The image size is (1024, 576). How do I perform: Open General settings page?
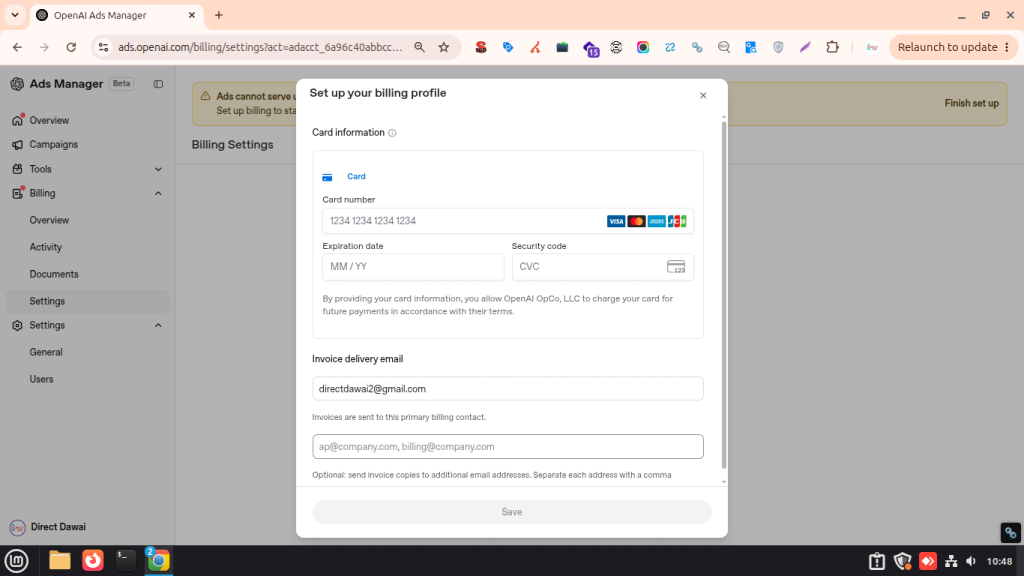(x=46, y=352)
